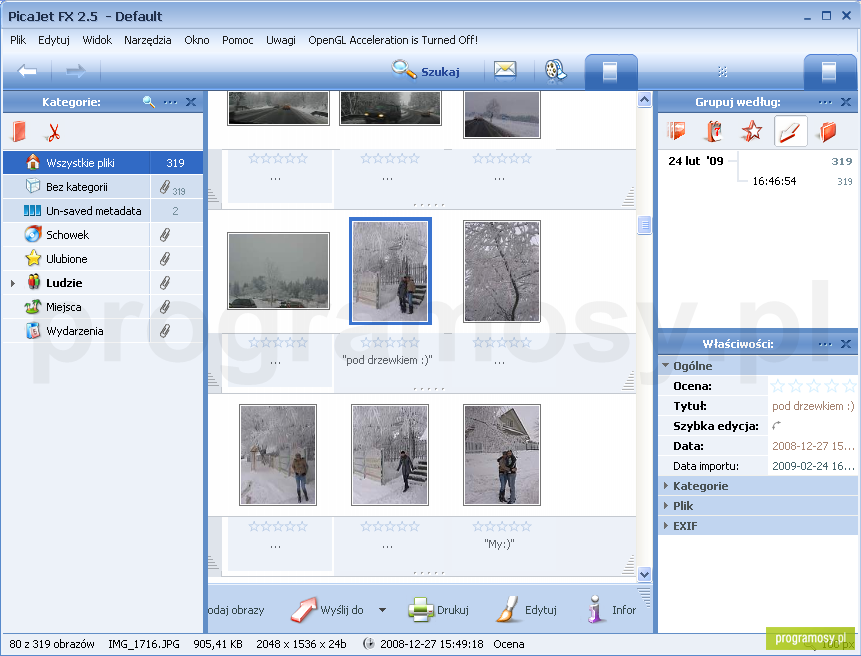Screen dimensions: 861x656
Task: Click the paperclip icon next to Ludzie
Action: click(x=164, y=283)
